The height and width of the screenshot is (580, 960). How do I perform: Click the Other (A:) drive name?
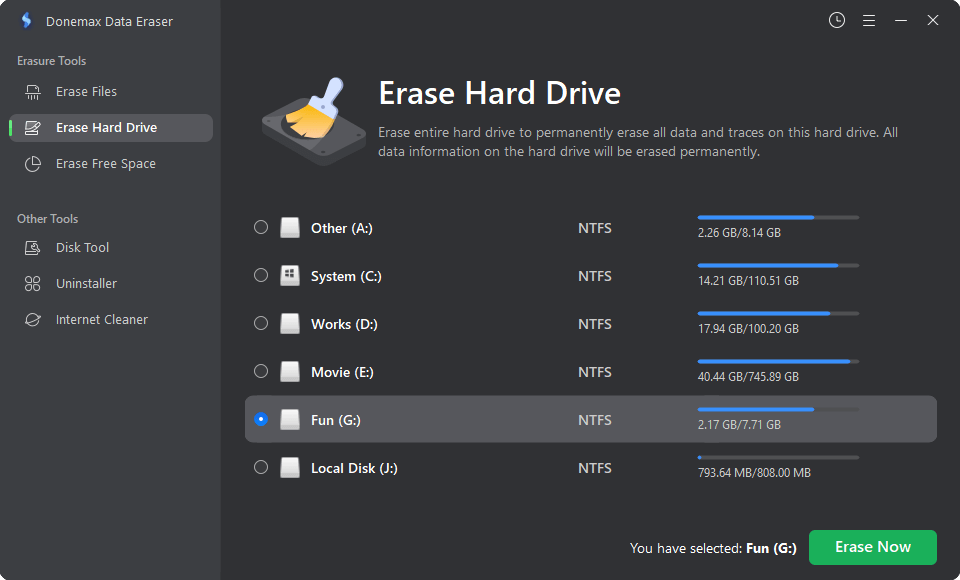coord(342,228)
